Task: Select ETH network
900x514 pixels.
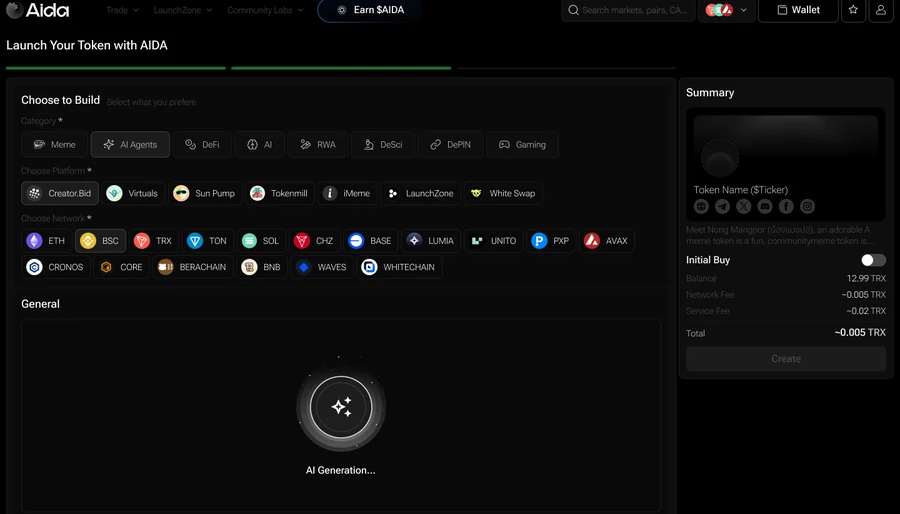Action: (x=46, y=241)
